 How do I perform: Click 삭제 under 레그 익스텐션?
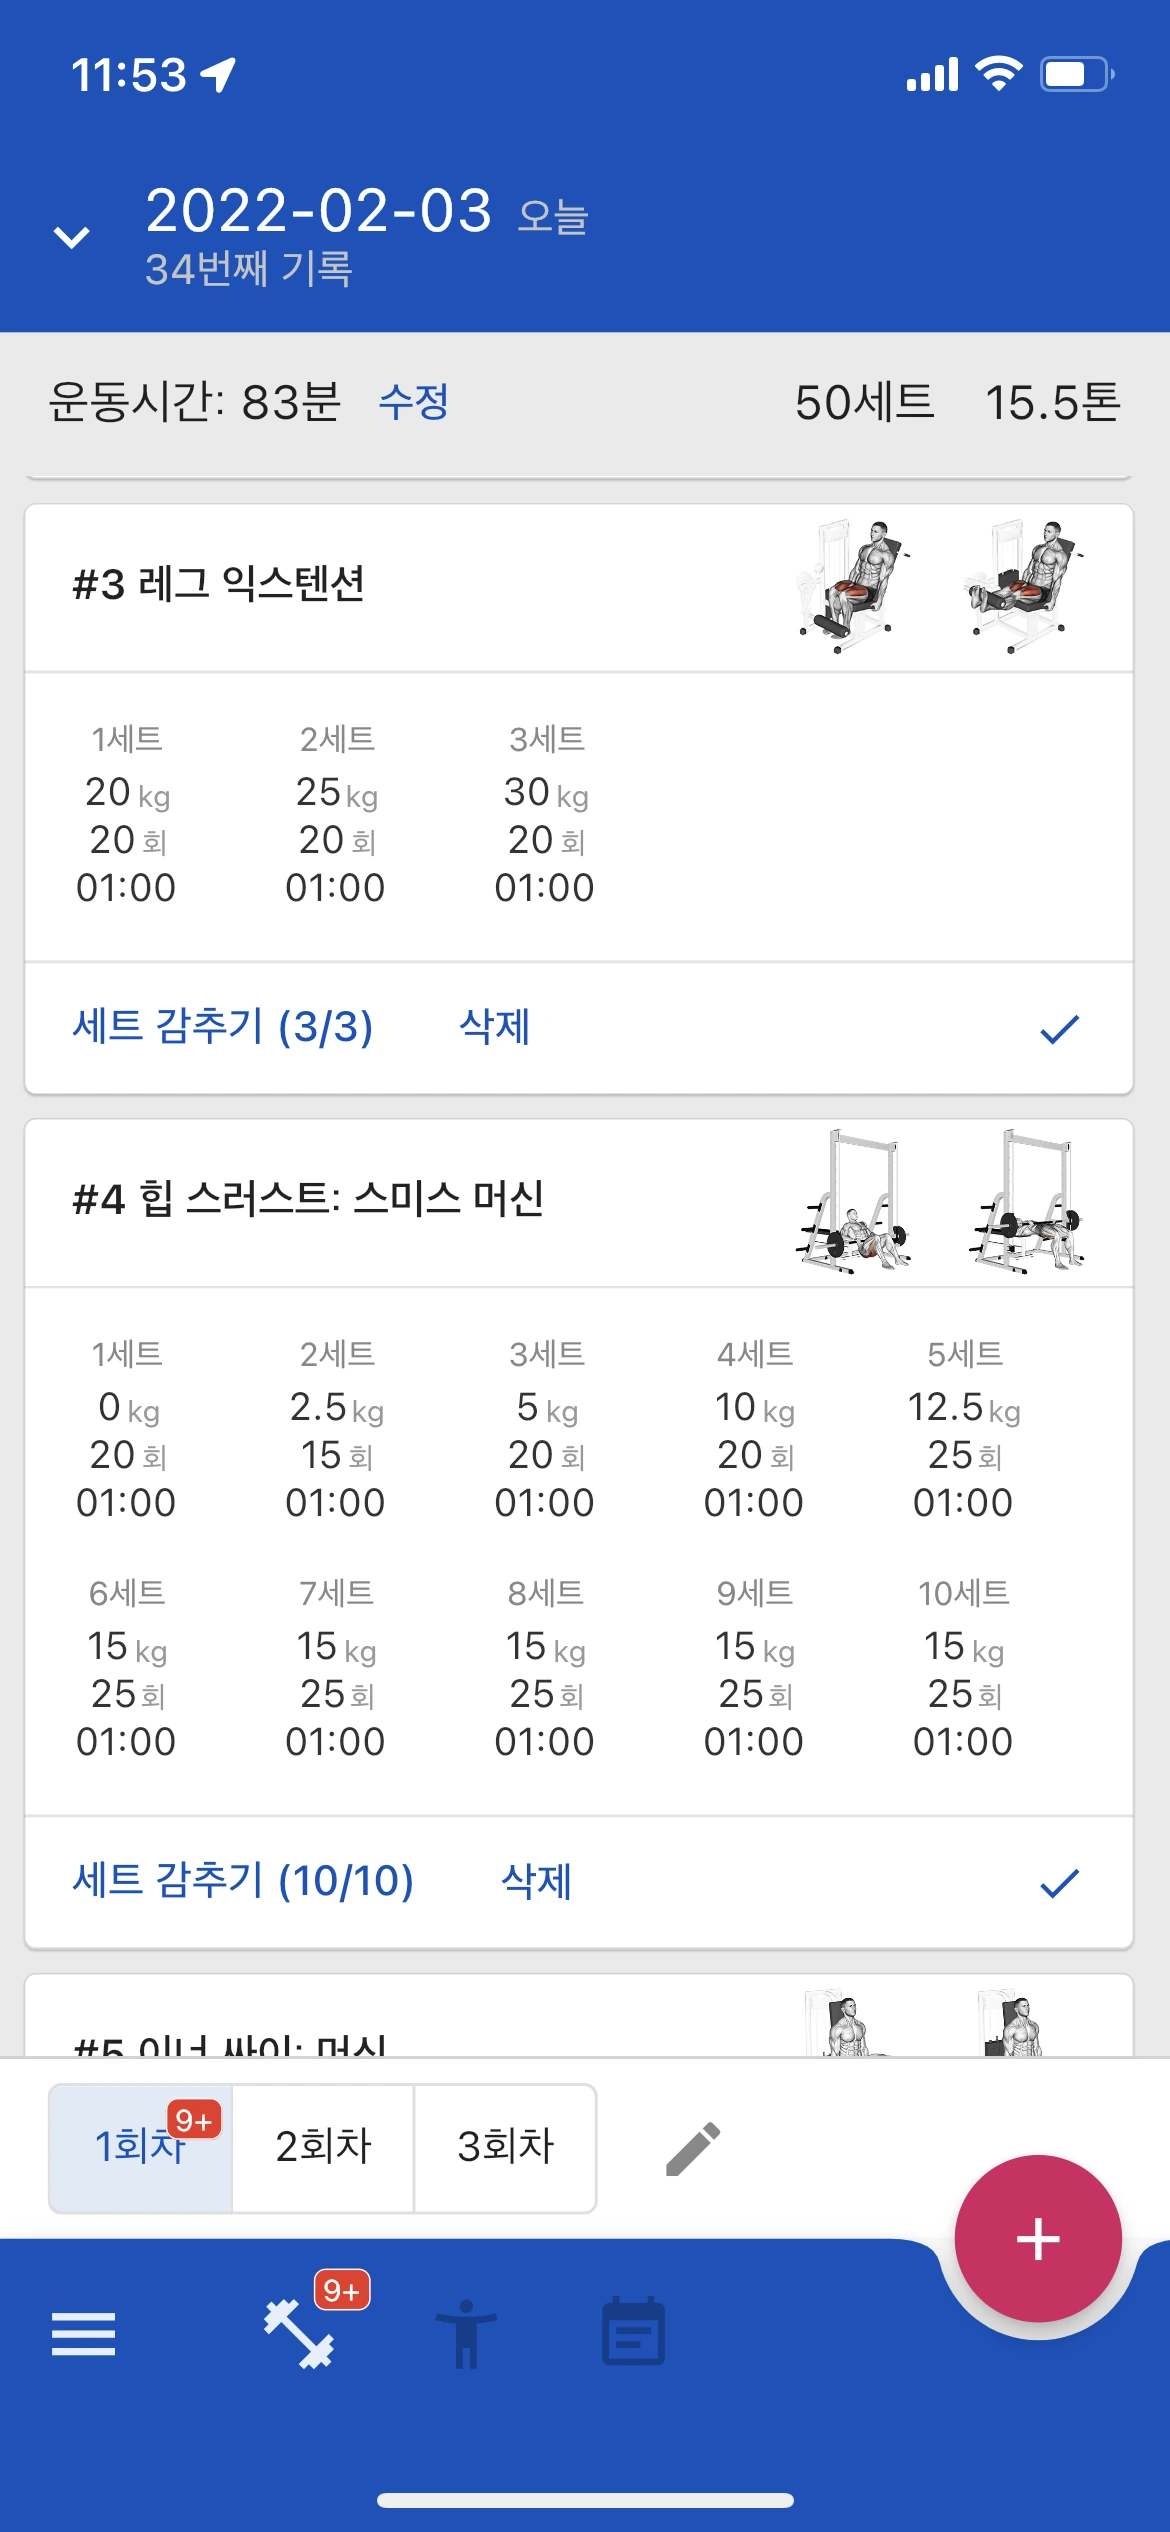click(494, 1027)
